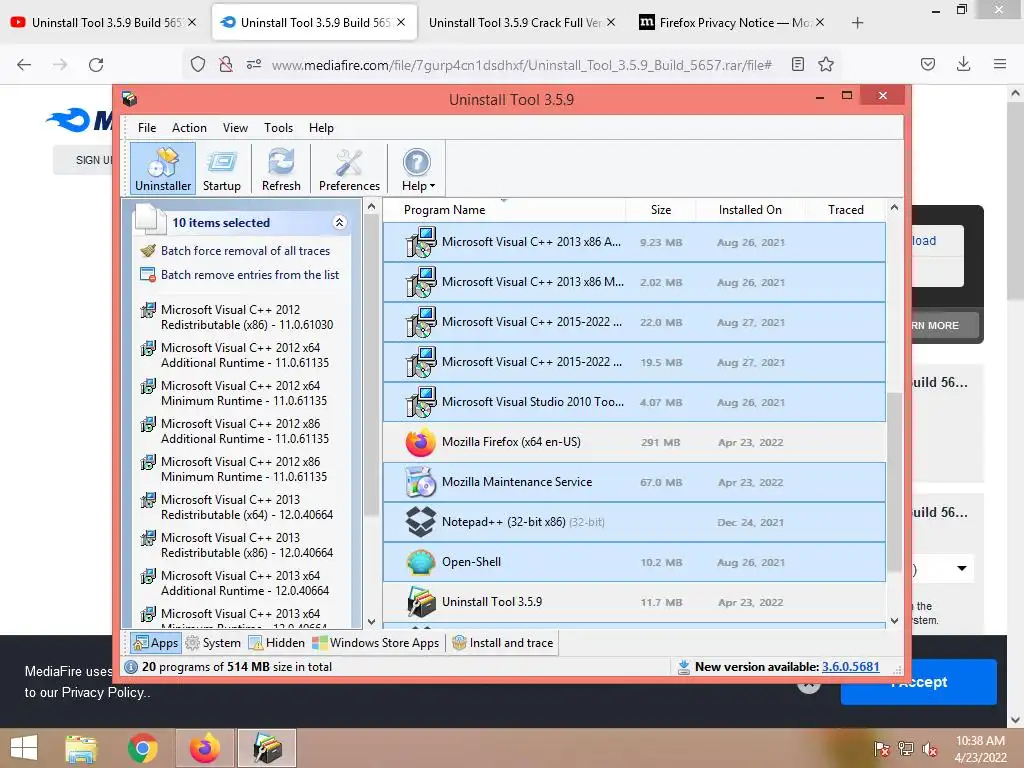
Task: Select Microsoft Visual Studio 2010 Too... icon
Action: (421, 402)
